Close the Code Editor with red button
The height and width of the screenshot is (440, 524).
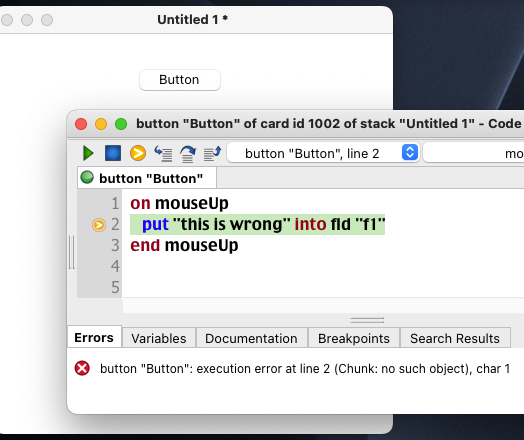coord(81,124)
